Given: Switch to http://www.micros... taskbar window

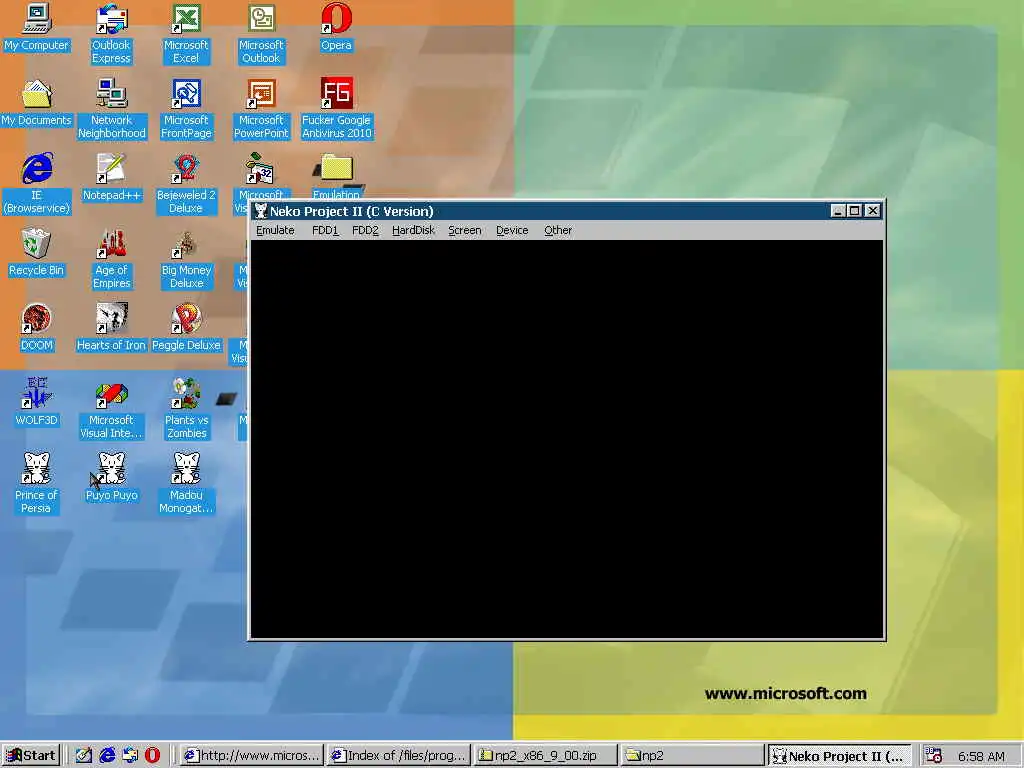Looking at the screenshot, I should pos(251,756).
